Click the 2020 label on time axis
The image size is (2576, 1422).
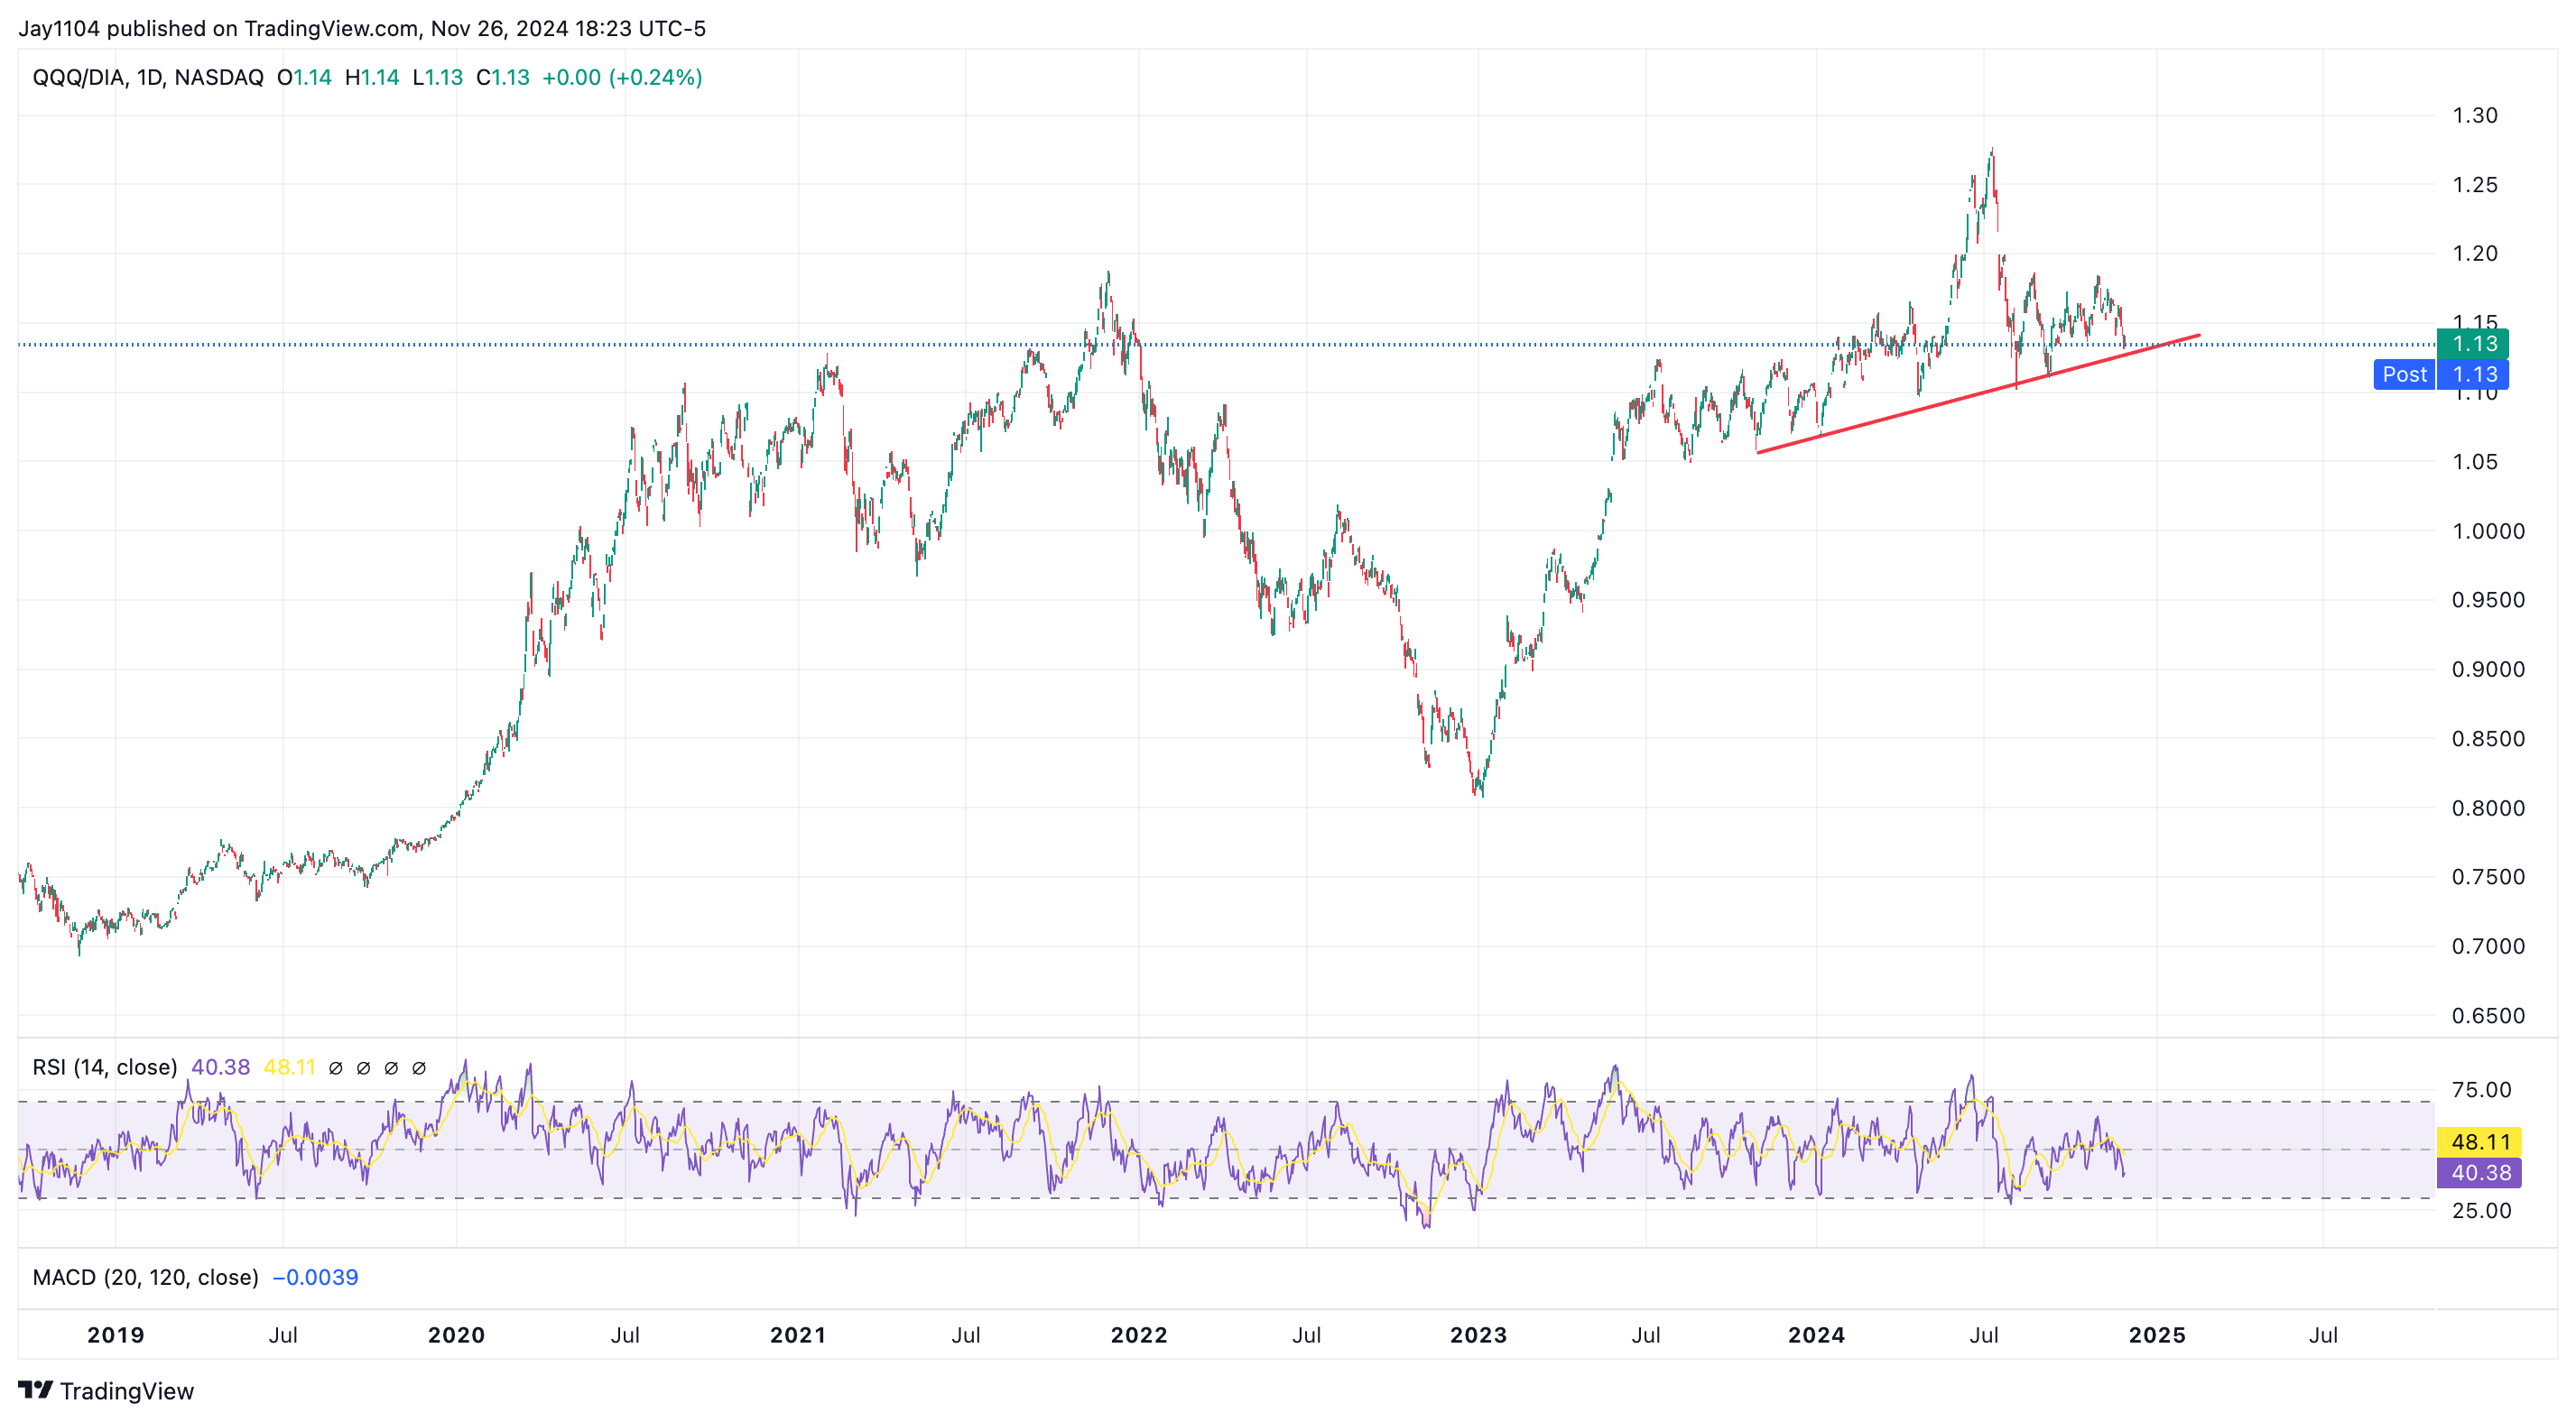coord(456,1335)
